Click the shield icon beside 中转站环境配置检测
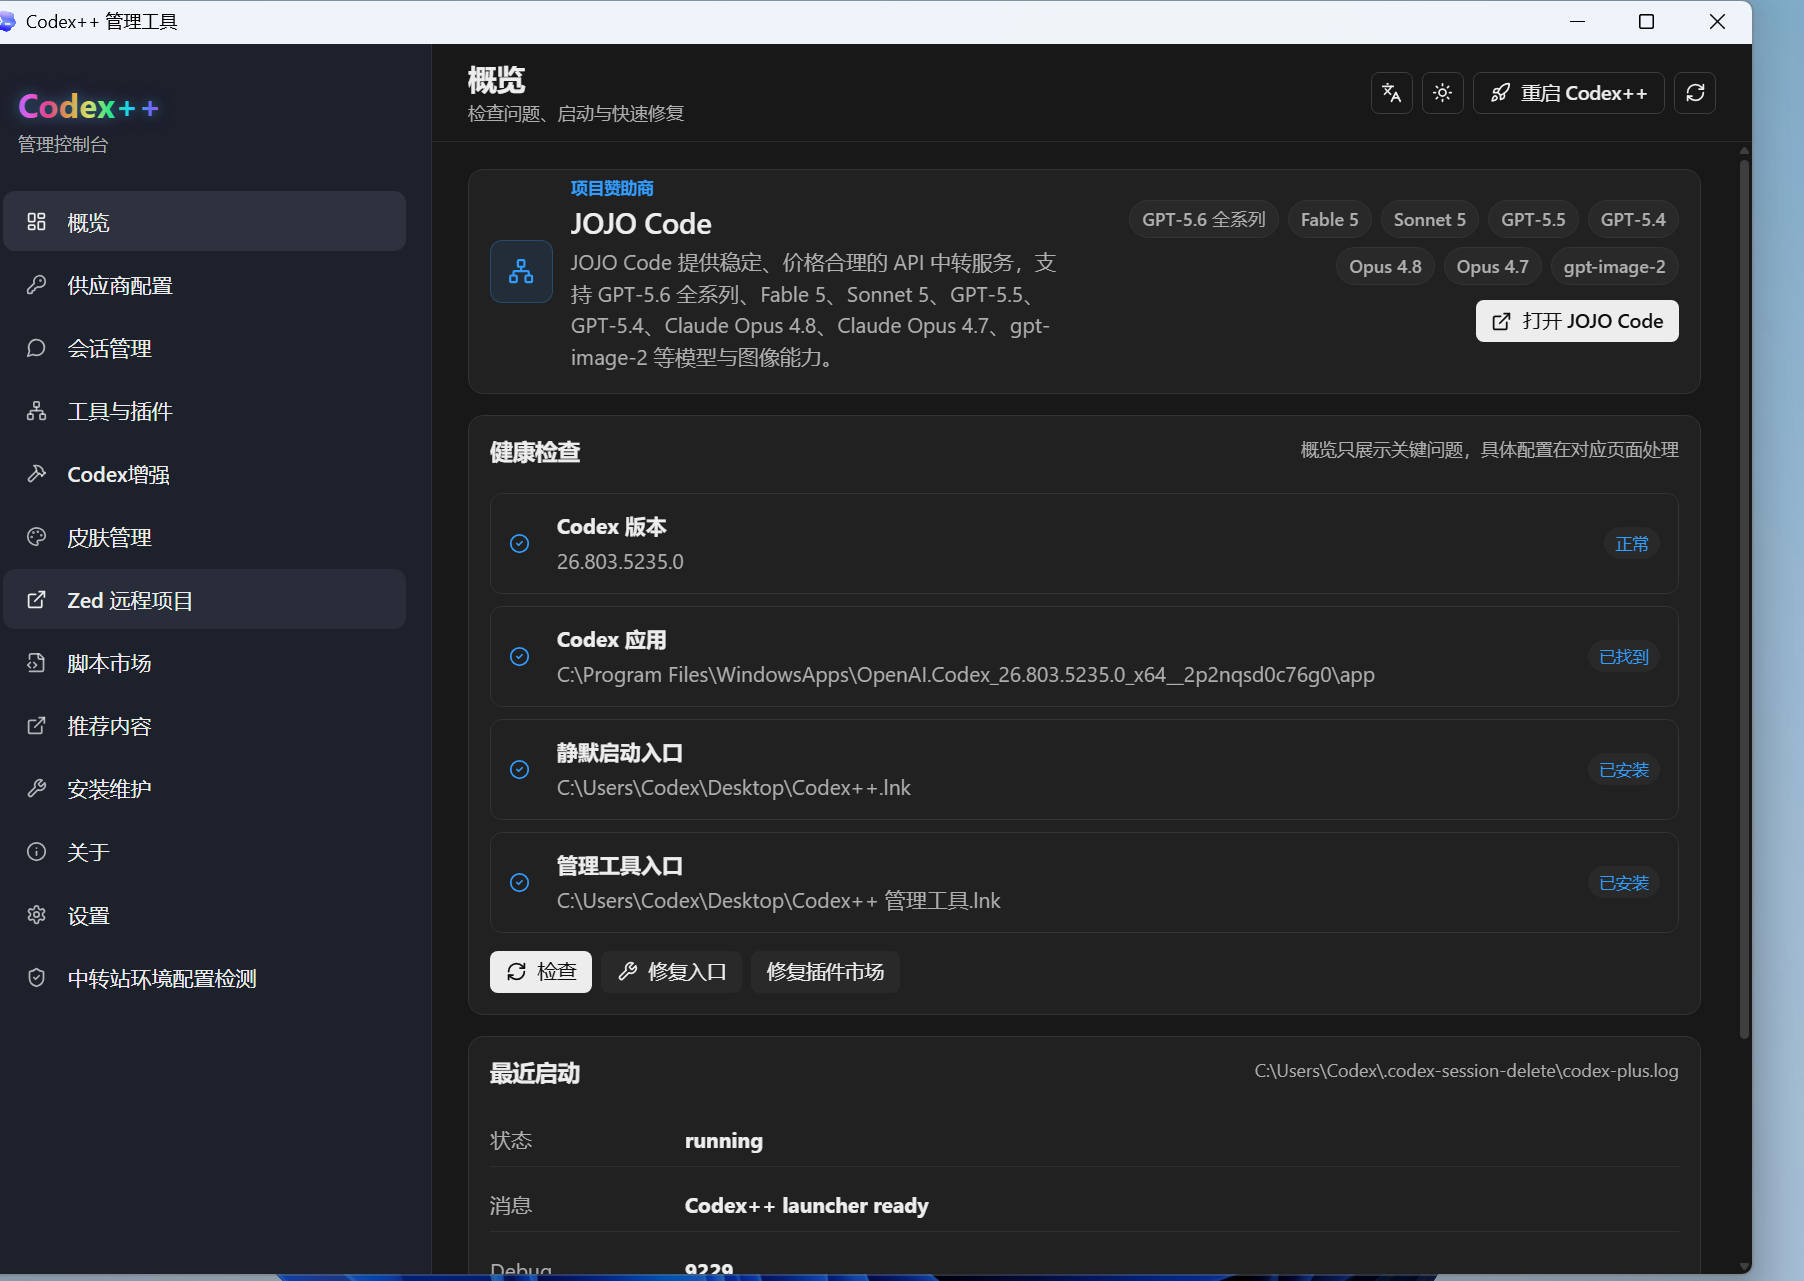The width and height of the screenshot is (1804, 1281). pos(36,978)
